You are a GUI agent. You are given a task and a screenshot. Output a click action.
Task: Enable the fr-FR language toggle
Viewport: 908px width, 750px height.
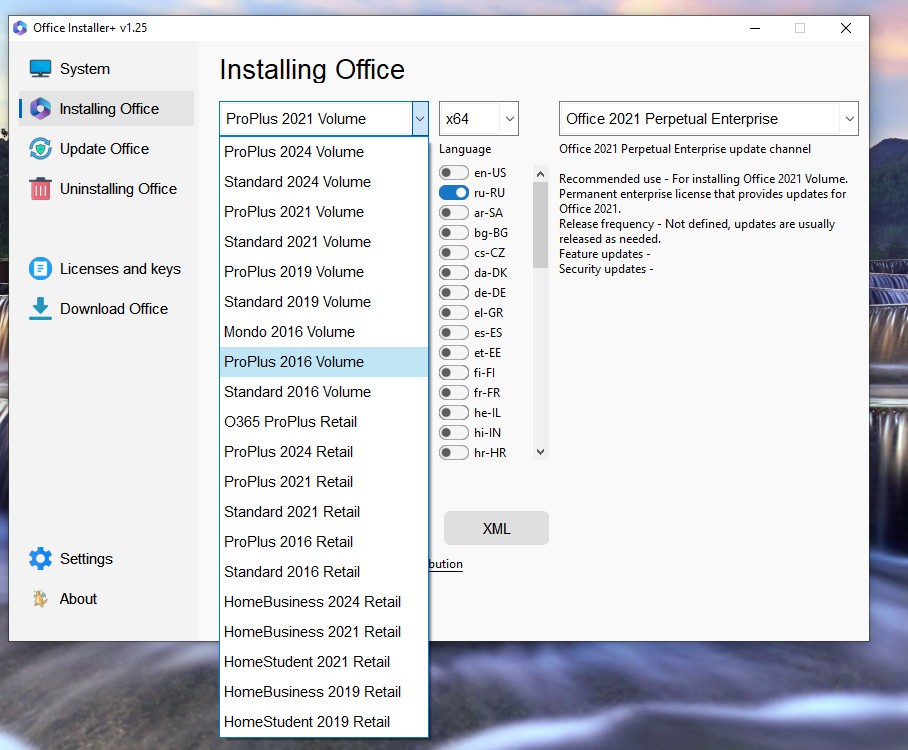tap(453, 393)
